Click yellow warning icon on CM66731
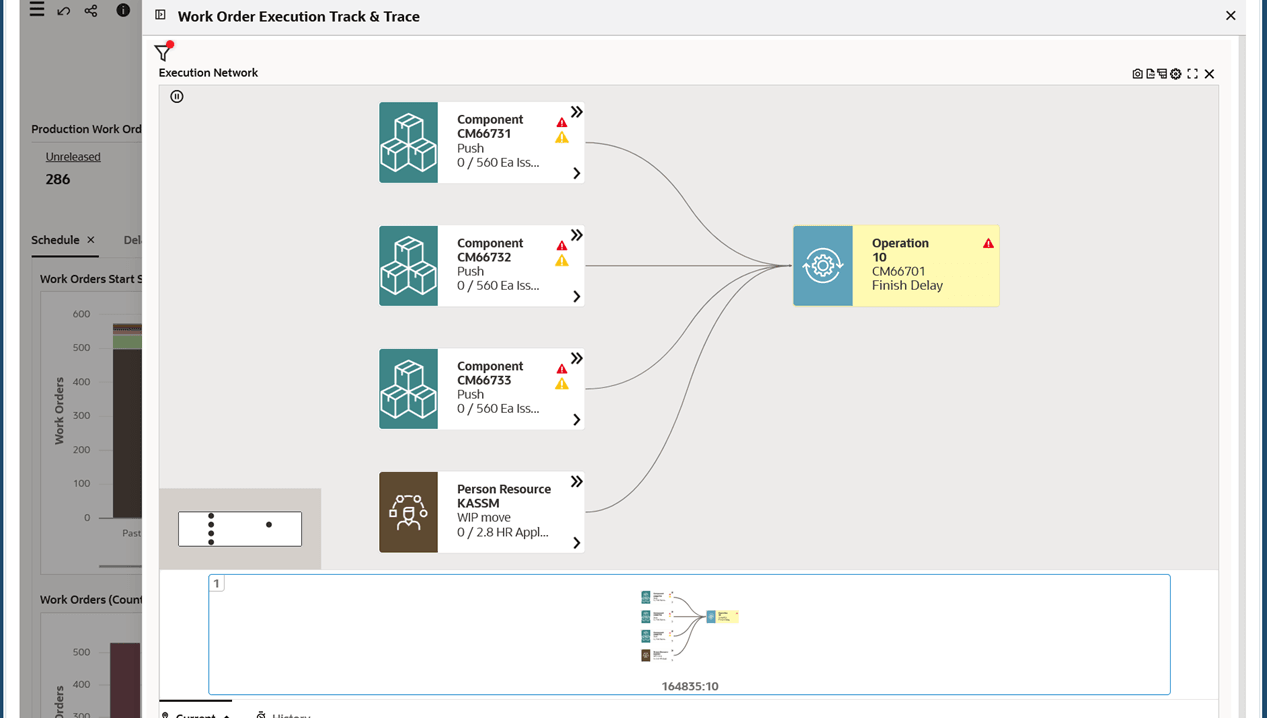The image size is (1267, 718). [x=562, y=138]
